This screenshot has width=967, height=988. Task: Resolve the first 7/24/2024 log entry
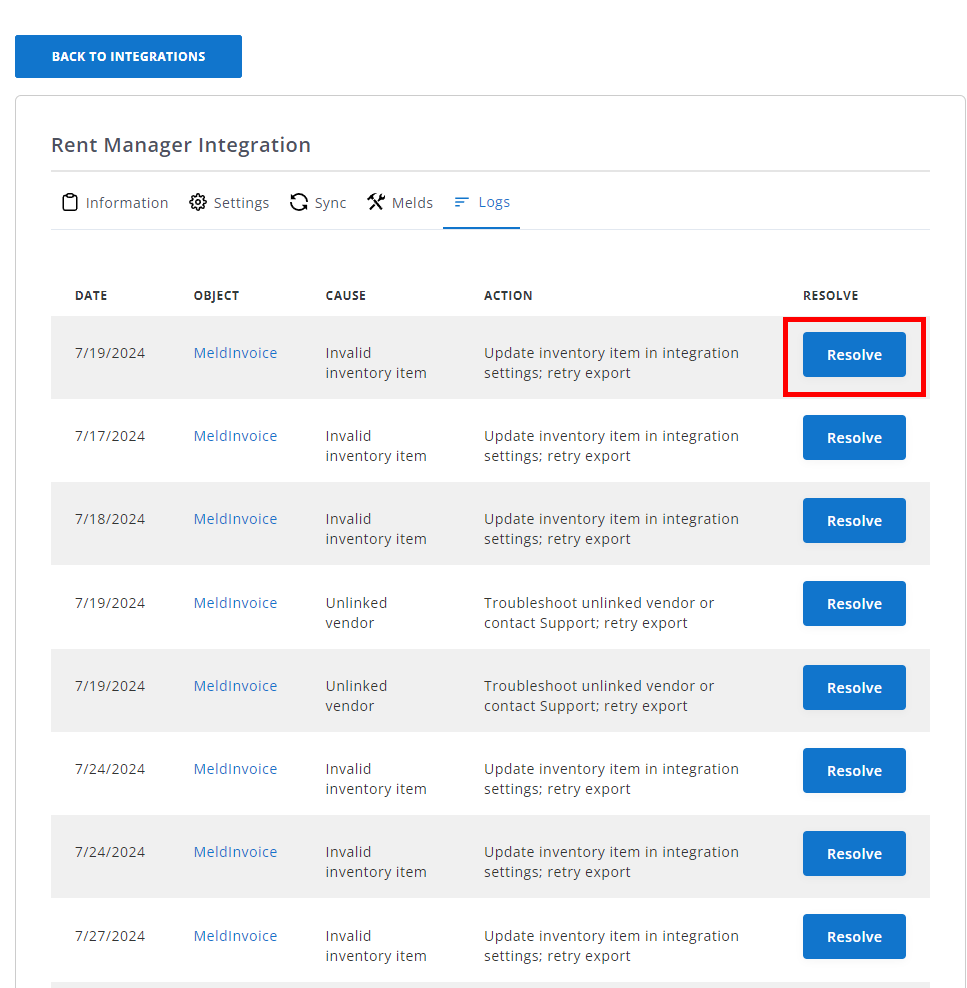854,771
